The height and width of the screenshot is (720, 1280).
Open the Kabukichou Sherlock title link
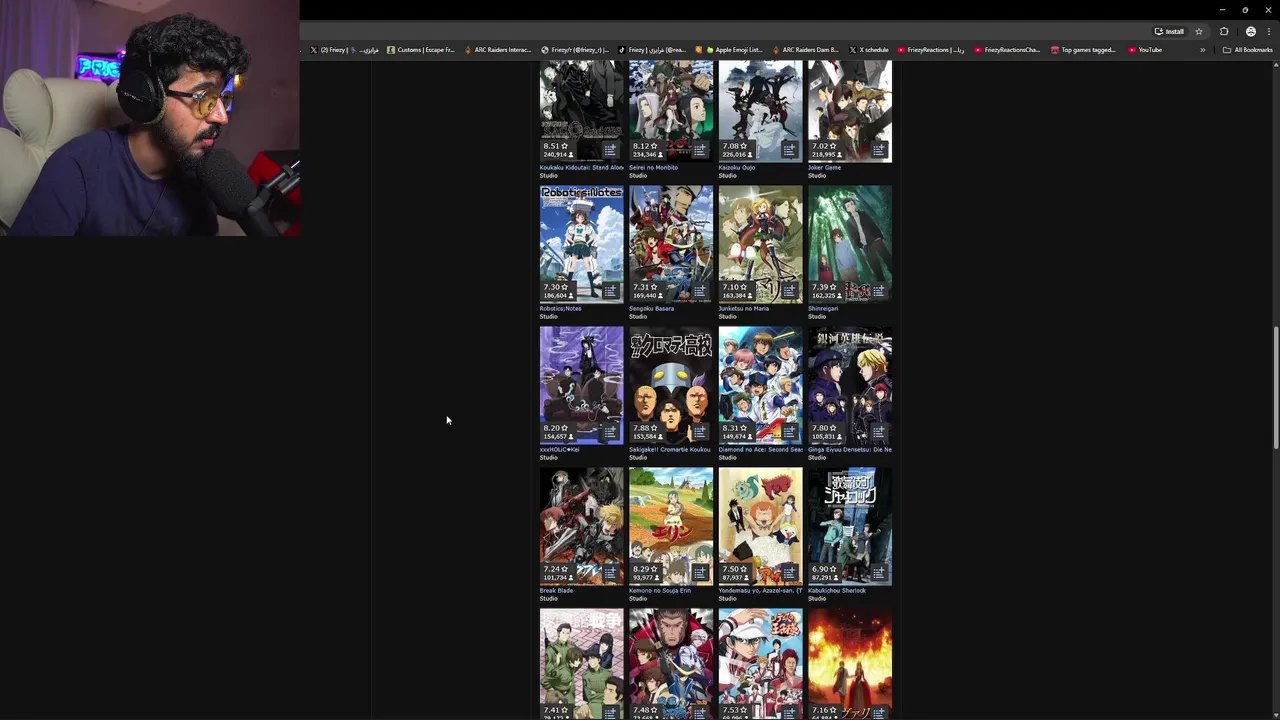837,590
